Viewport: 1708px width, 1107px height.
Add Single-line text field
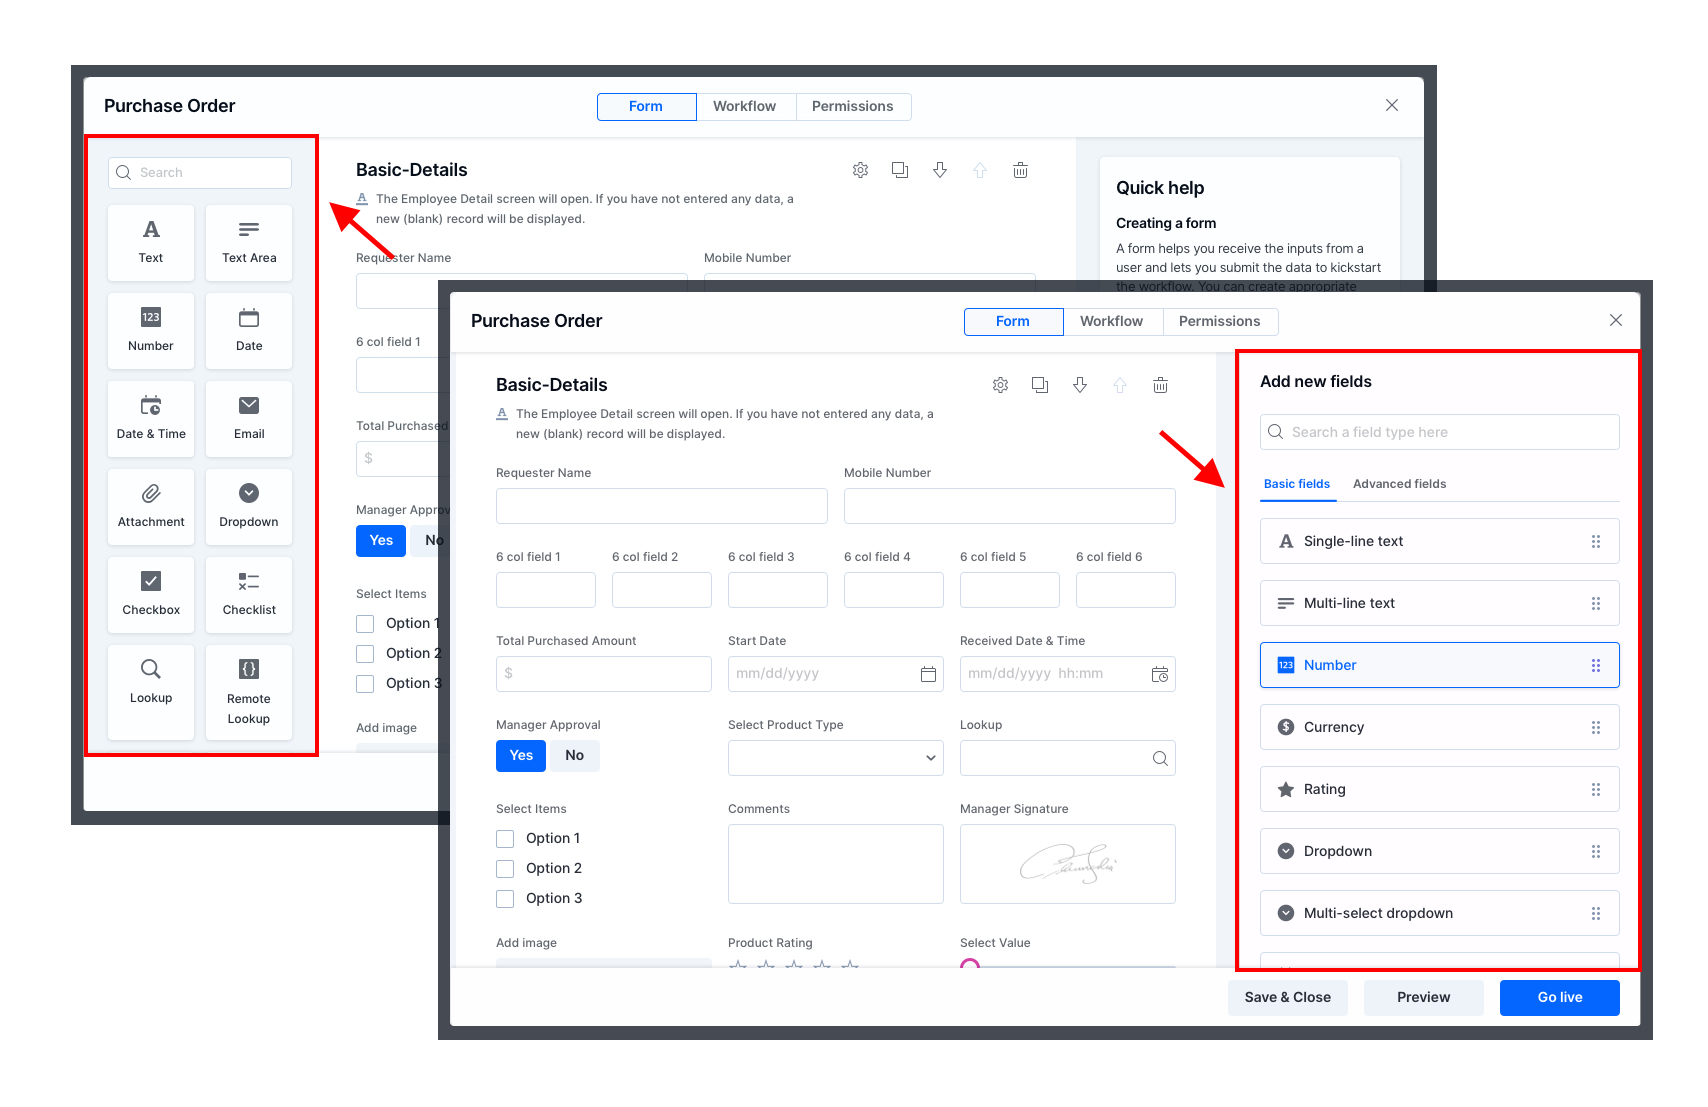[1440, 541]
